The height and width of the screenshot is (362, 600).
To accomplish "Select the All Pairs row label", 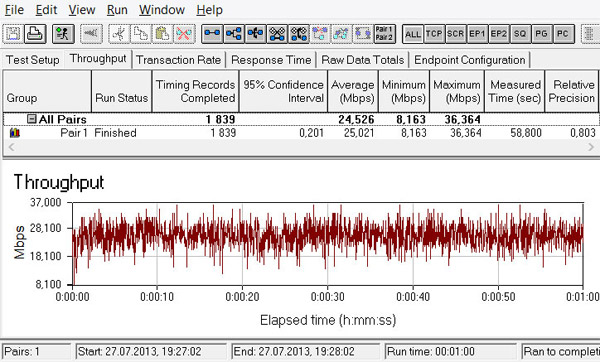I will click(x=62, y=119).
